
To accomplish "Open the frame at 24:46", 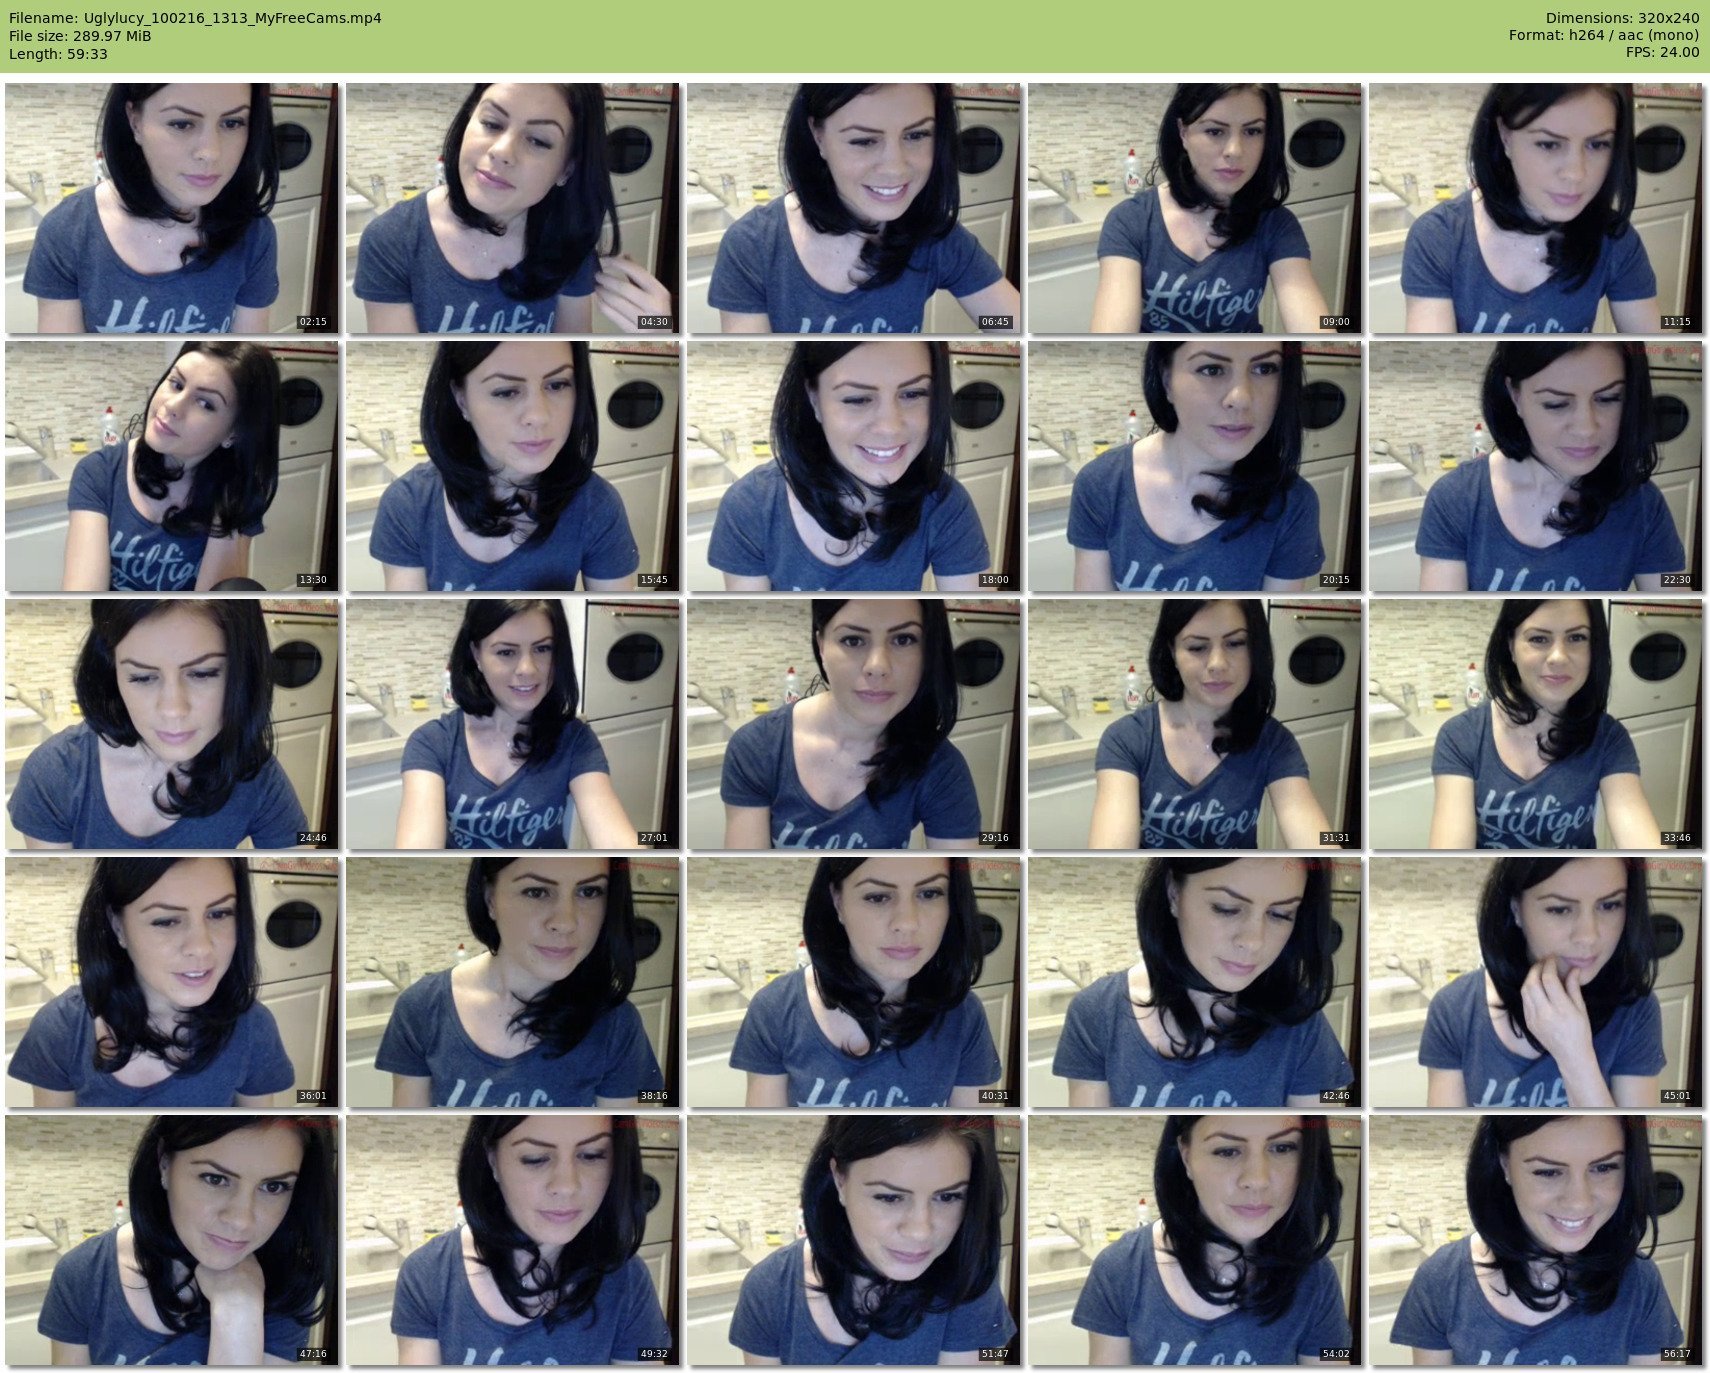I will pos(171,724).
